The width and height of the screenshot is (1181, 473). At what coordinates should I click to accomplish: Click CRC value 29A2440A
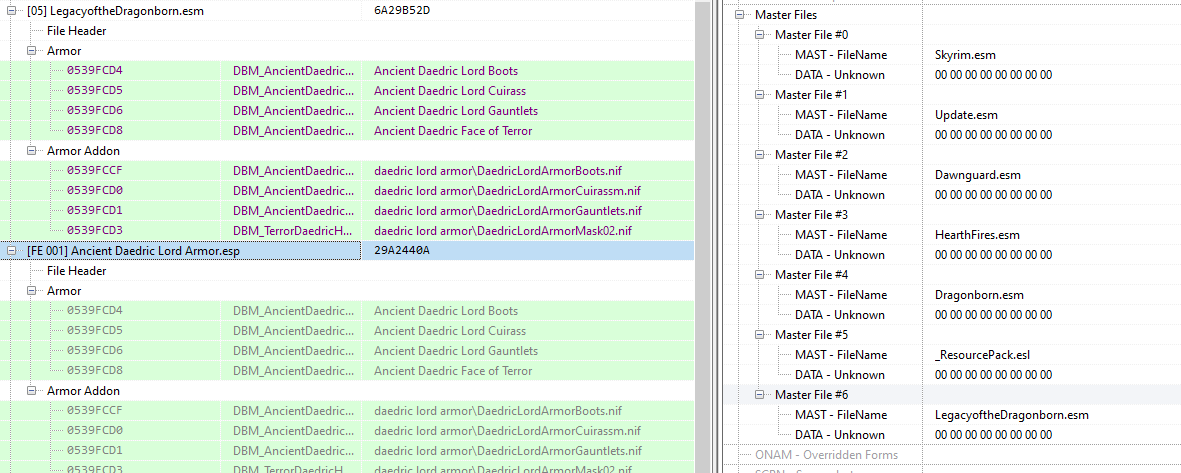402,251
